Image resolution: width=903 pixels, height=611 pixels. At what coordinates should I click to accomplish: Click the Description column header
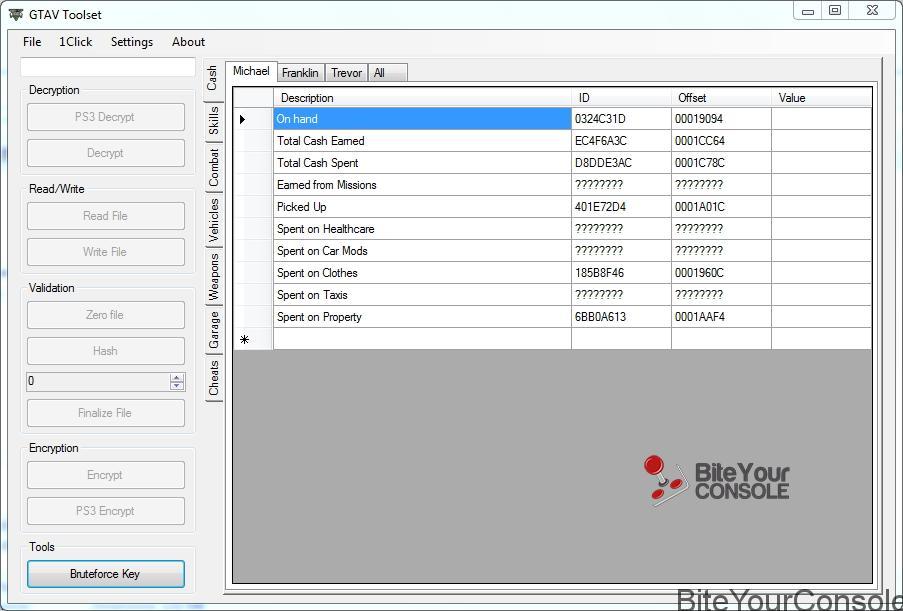pyautogui.click(x=422, y=98)
